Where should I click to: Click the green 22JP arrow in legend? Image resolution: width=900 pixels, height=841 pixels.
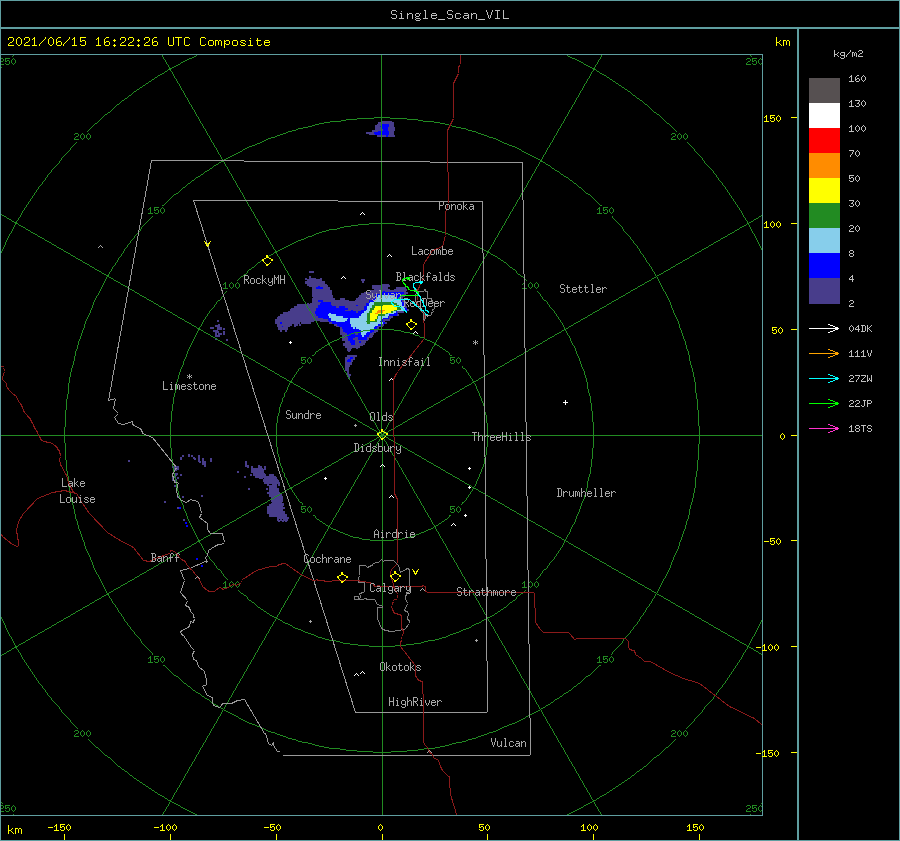tap(824, 404)
